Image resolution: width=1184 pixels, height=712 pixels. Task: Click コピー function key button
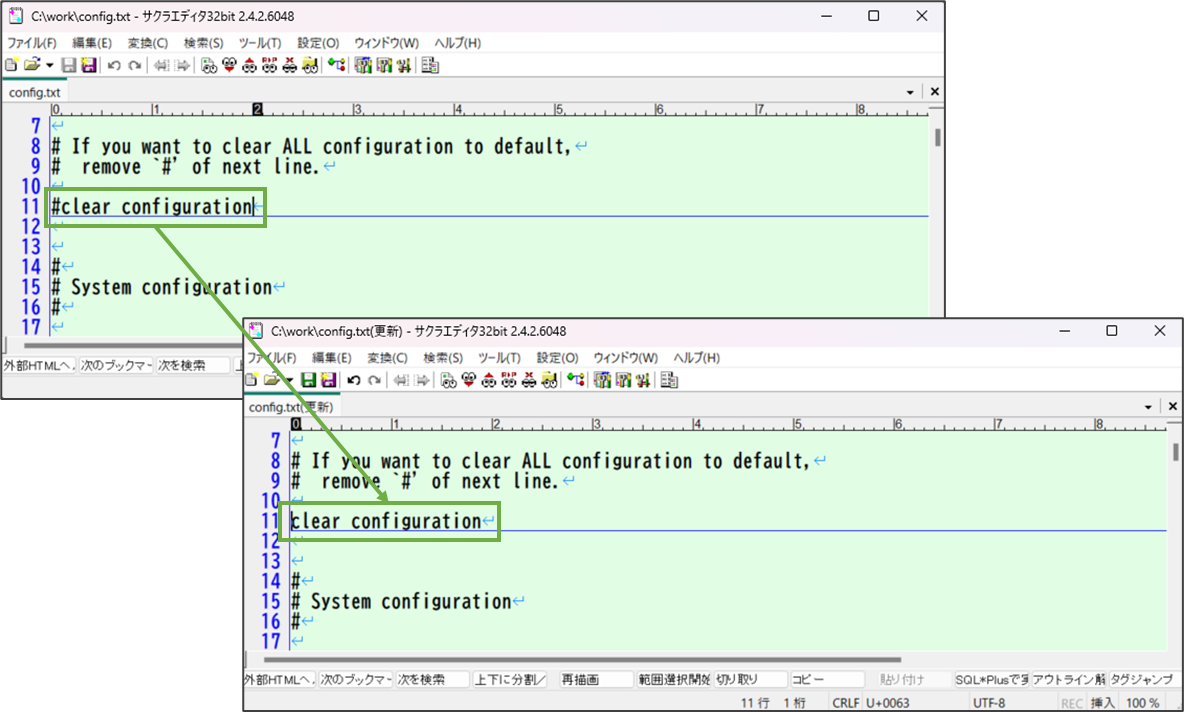click(828, 680)
